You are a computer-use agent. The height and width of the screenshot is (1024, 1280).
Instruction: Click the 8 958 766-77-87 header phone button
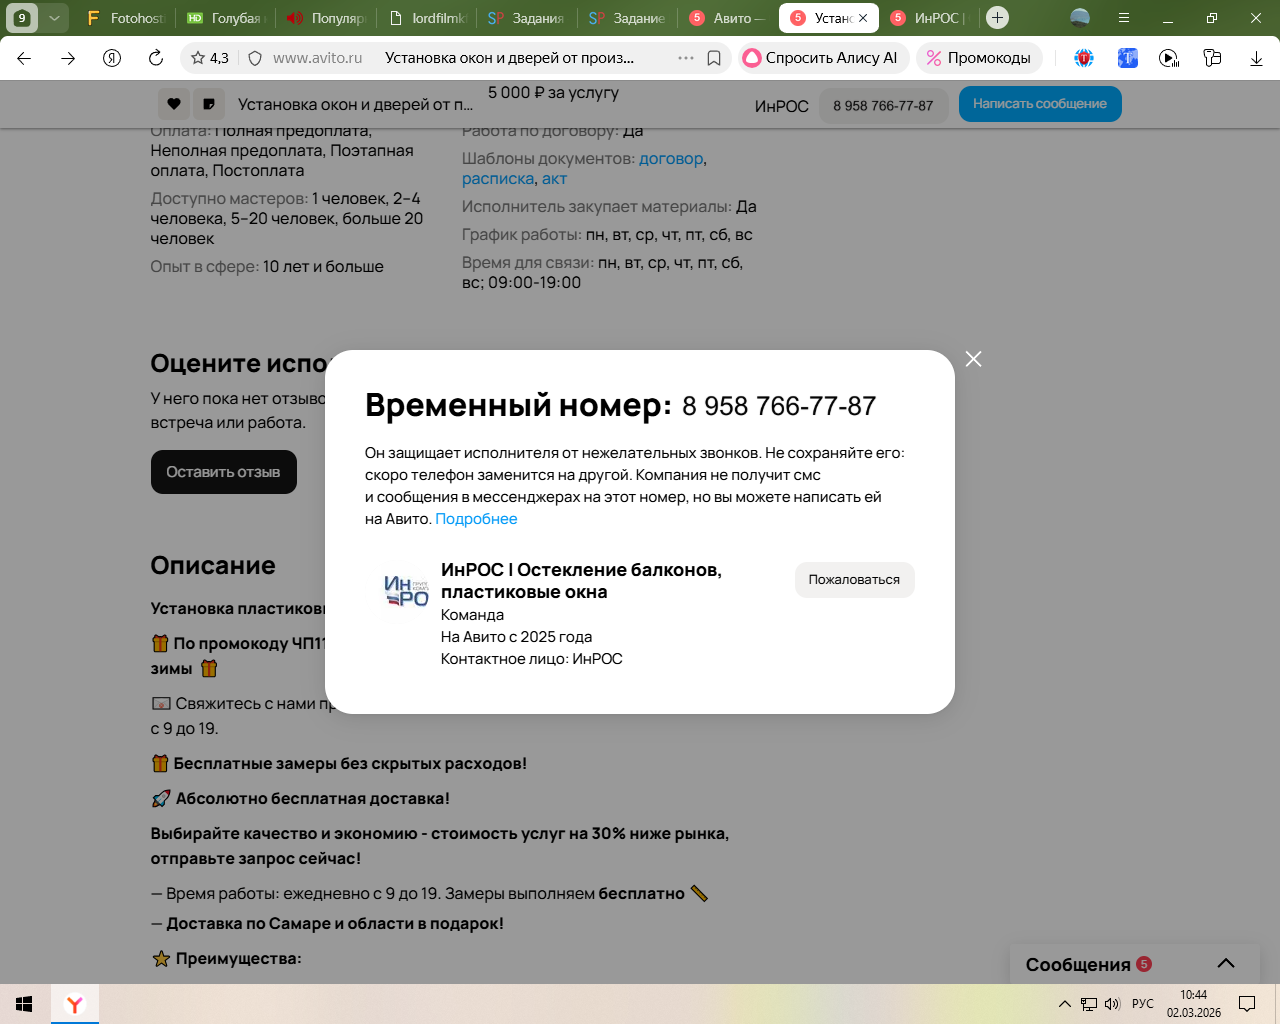(883, 105)
